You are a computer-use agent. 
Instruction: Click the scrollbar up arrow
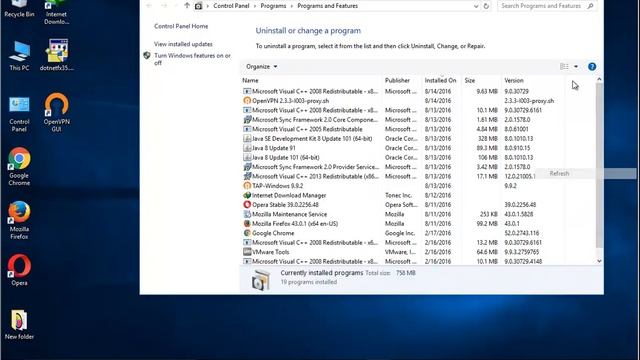[x=599, y=79]
